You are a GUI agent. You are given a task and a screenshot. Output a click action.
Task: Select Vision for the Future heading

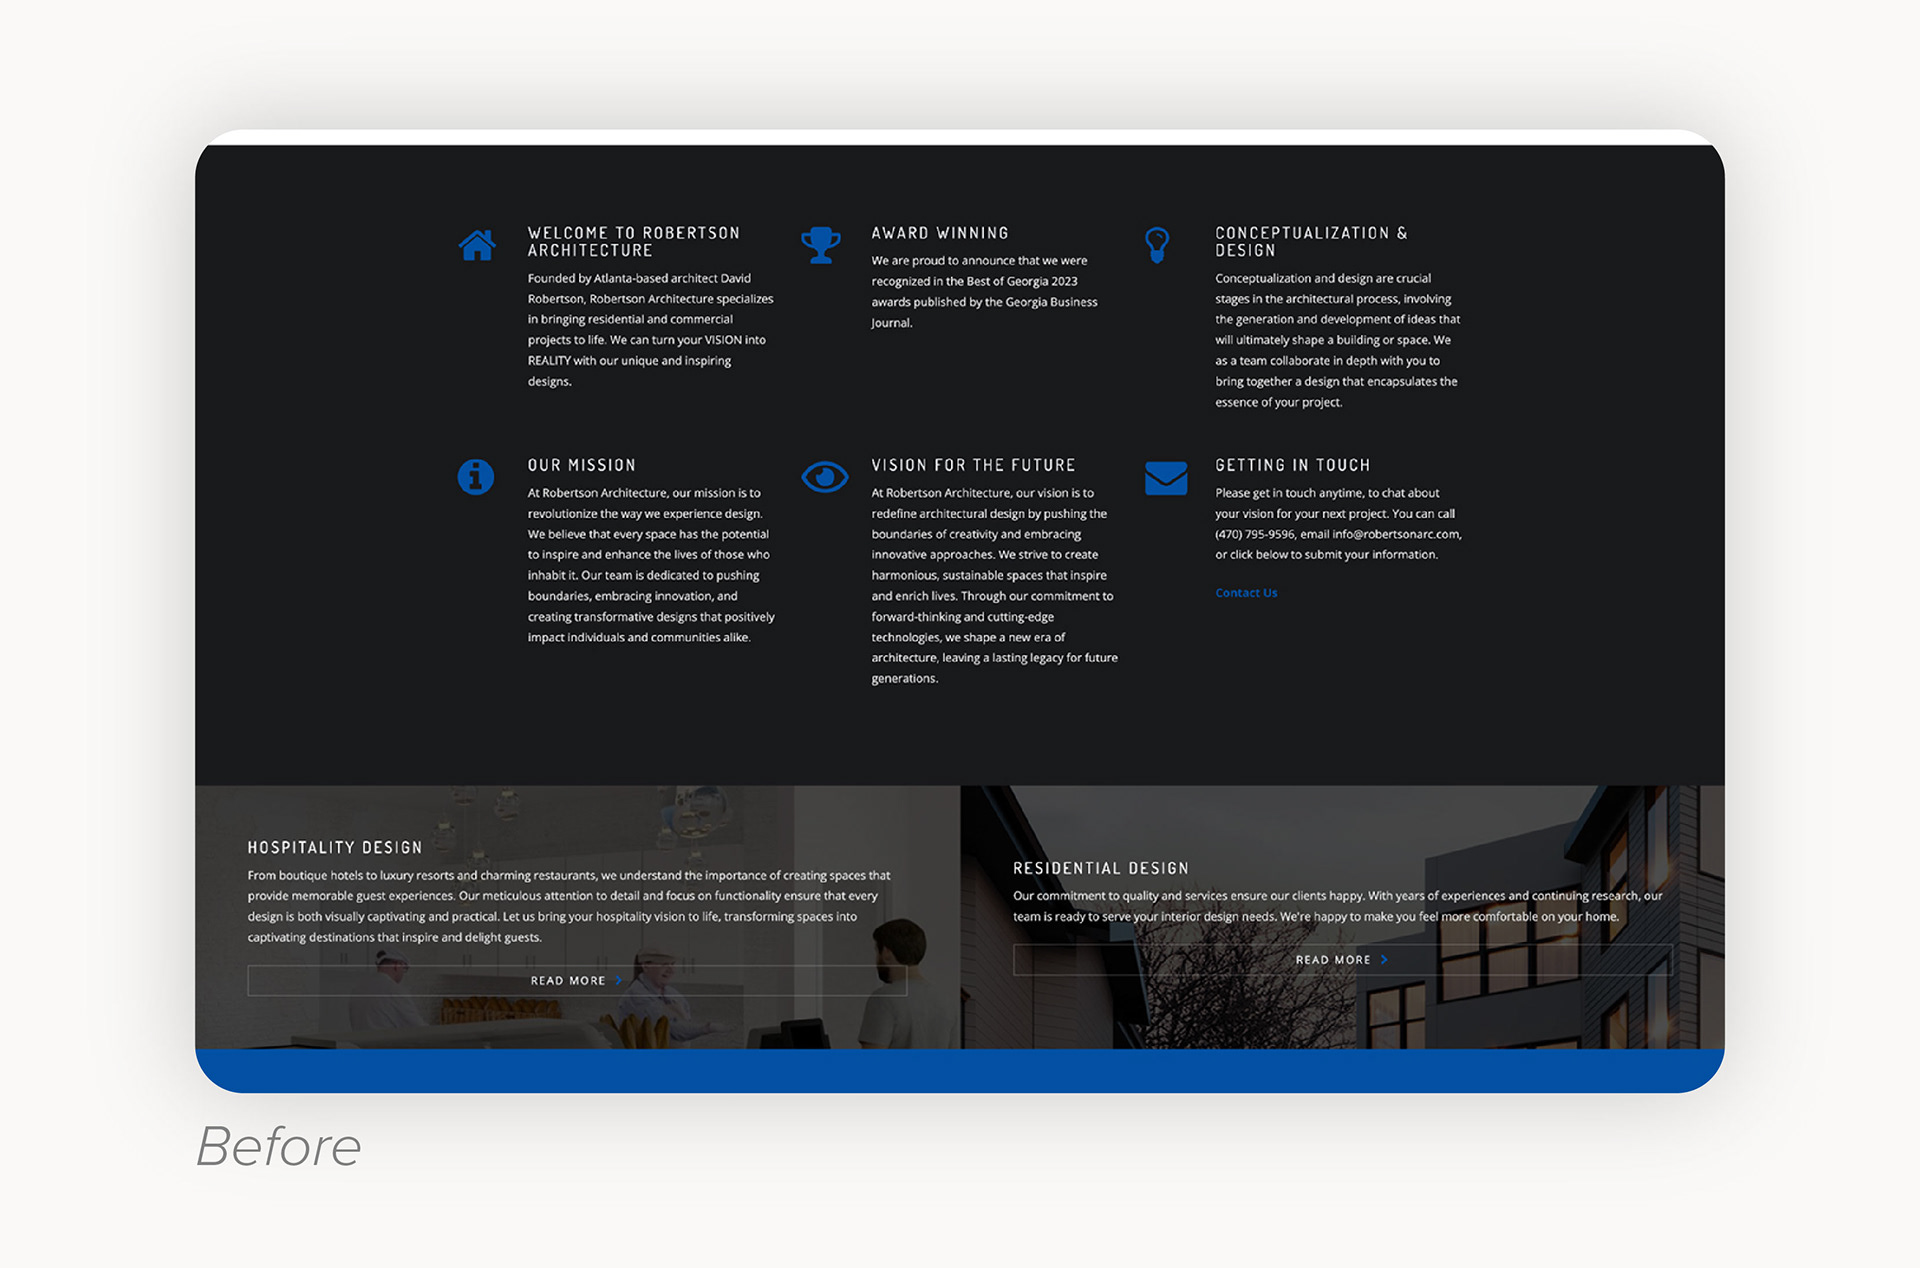click(x=973, y=465)
